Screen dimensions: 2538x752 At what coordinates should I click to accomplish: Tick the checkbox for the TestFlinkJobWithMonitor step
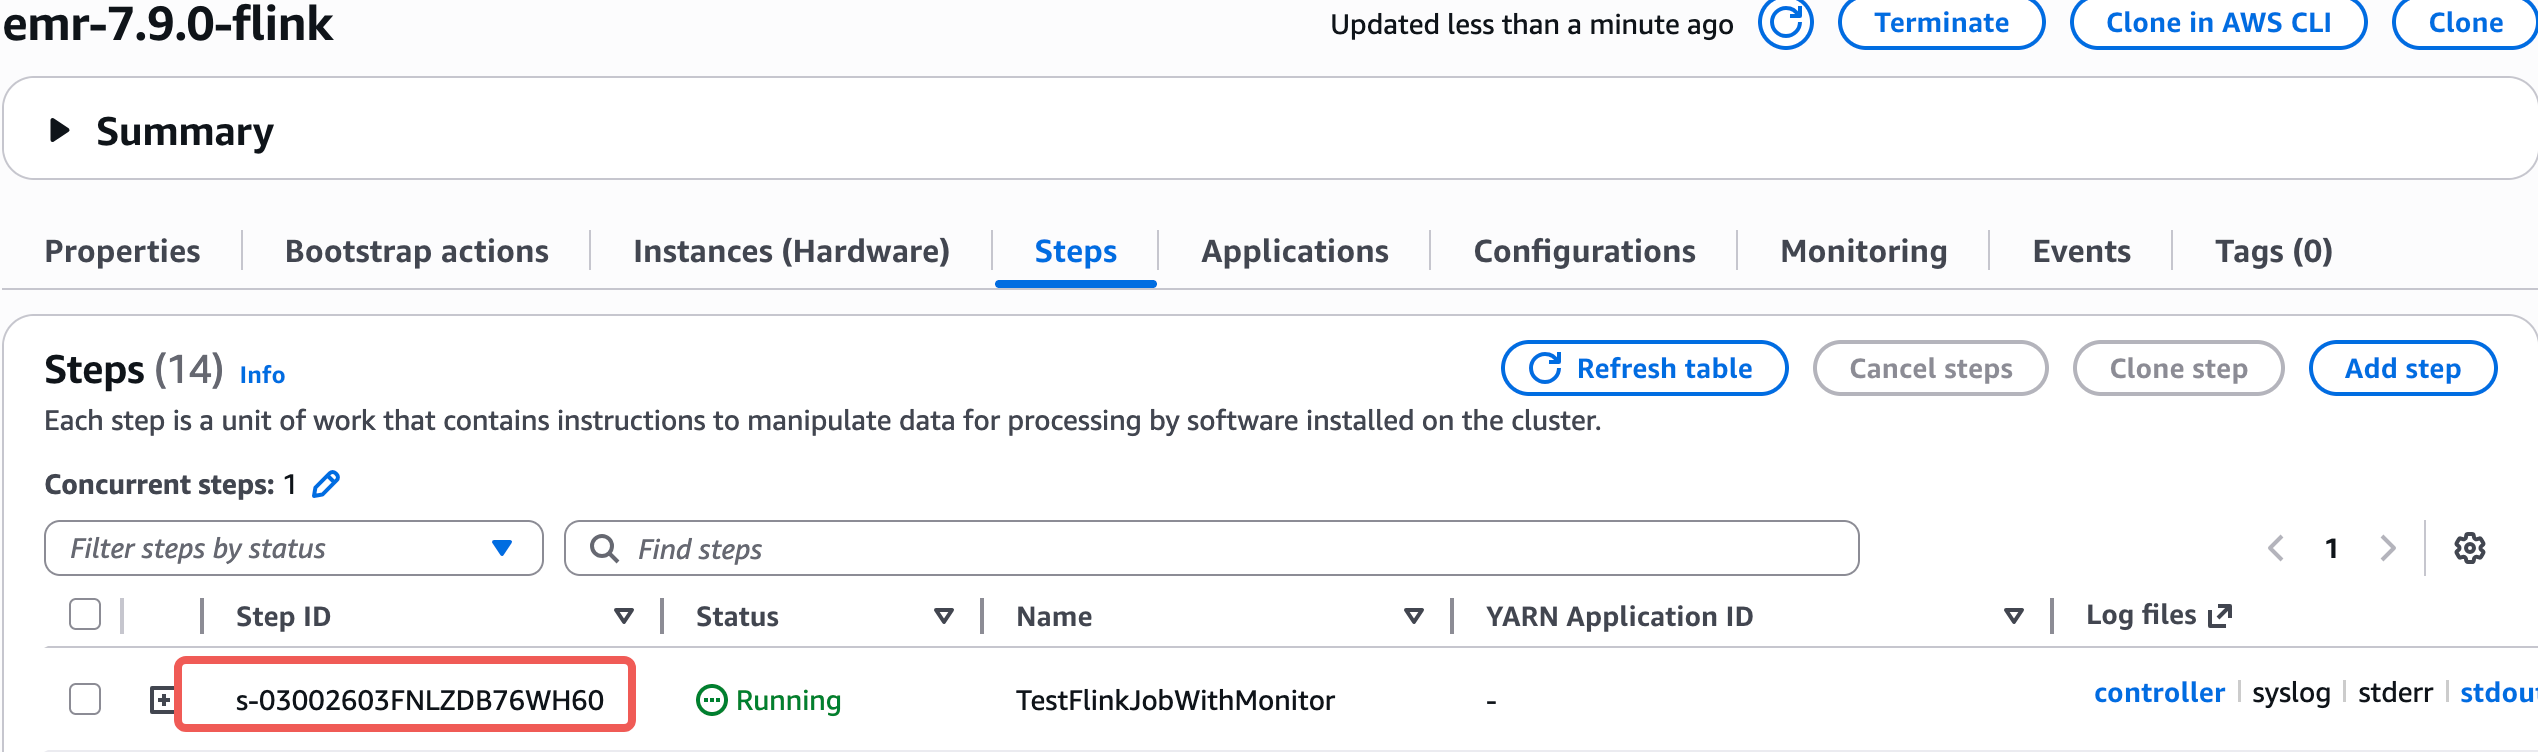pos(85,699)
